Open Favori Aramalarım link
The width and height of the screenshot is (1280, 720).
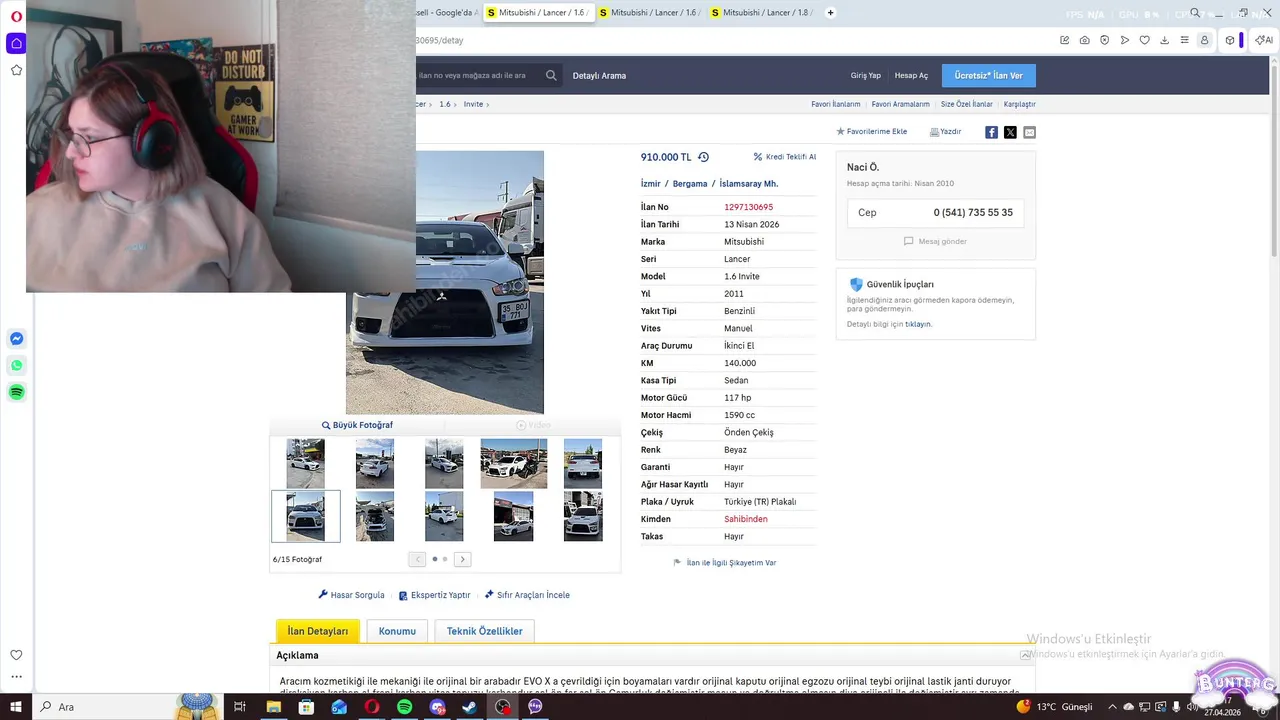[900, 104]
